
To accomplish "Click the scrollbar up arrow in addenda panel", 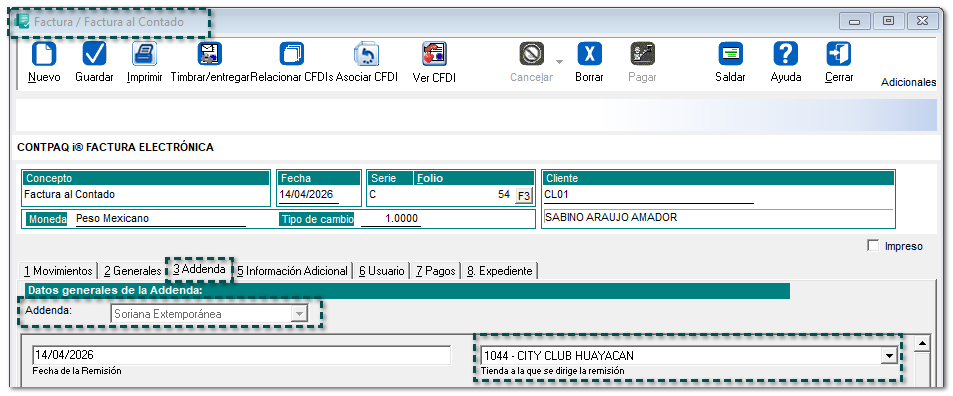I will [922, 344].
